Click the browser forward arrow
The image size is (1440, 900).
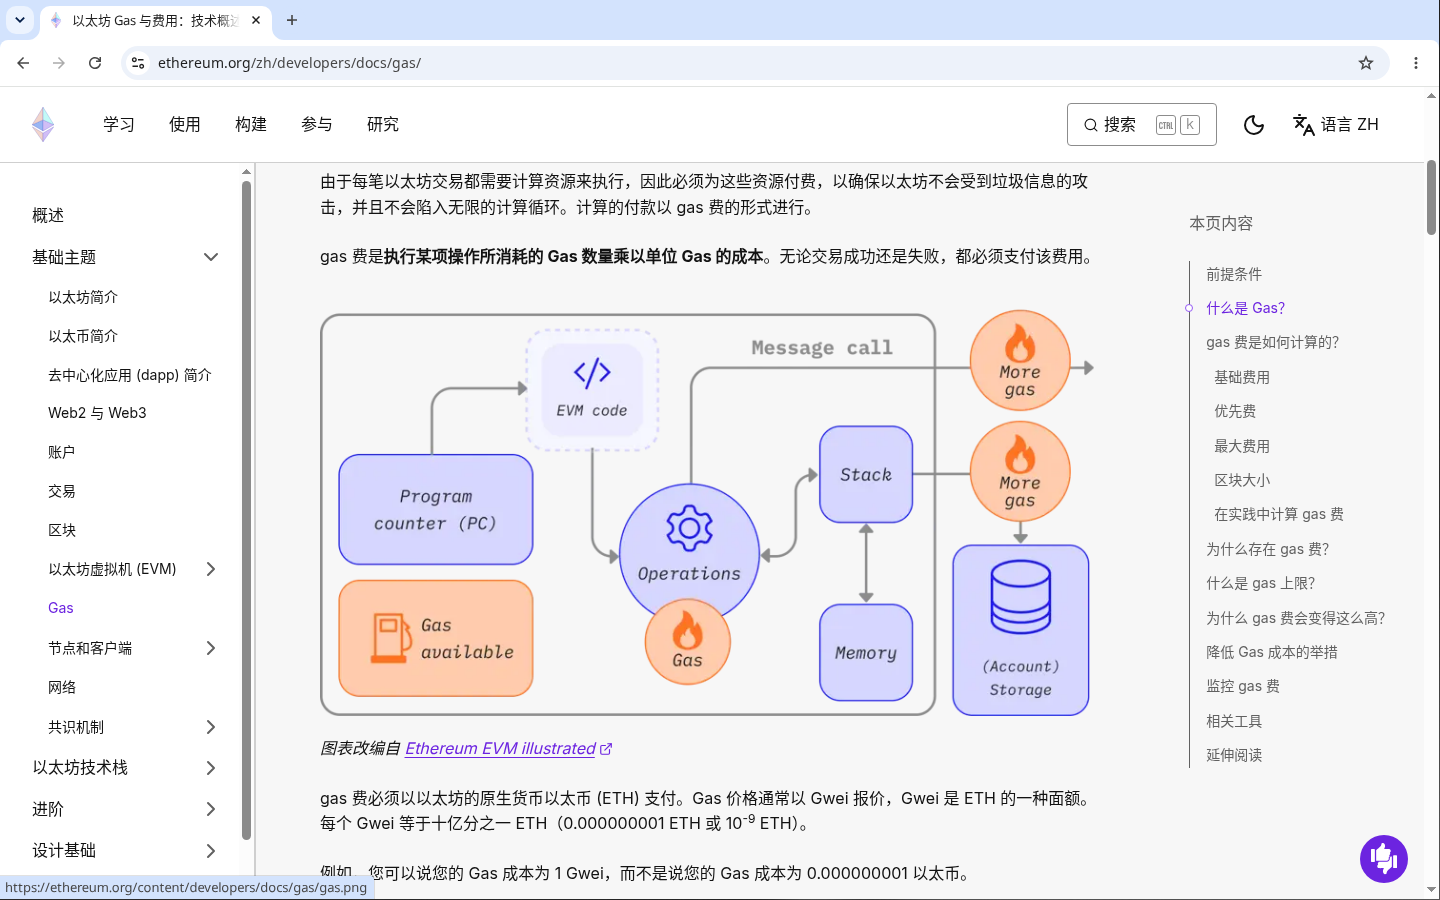(59, 63)
